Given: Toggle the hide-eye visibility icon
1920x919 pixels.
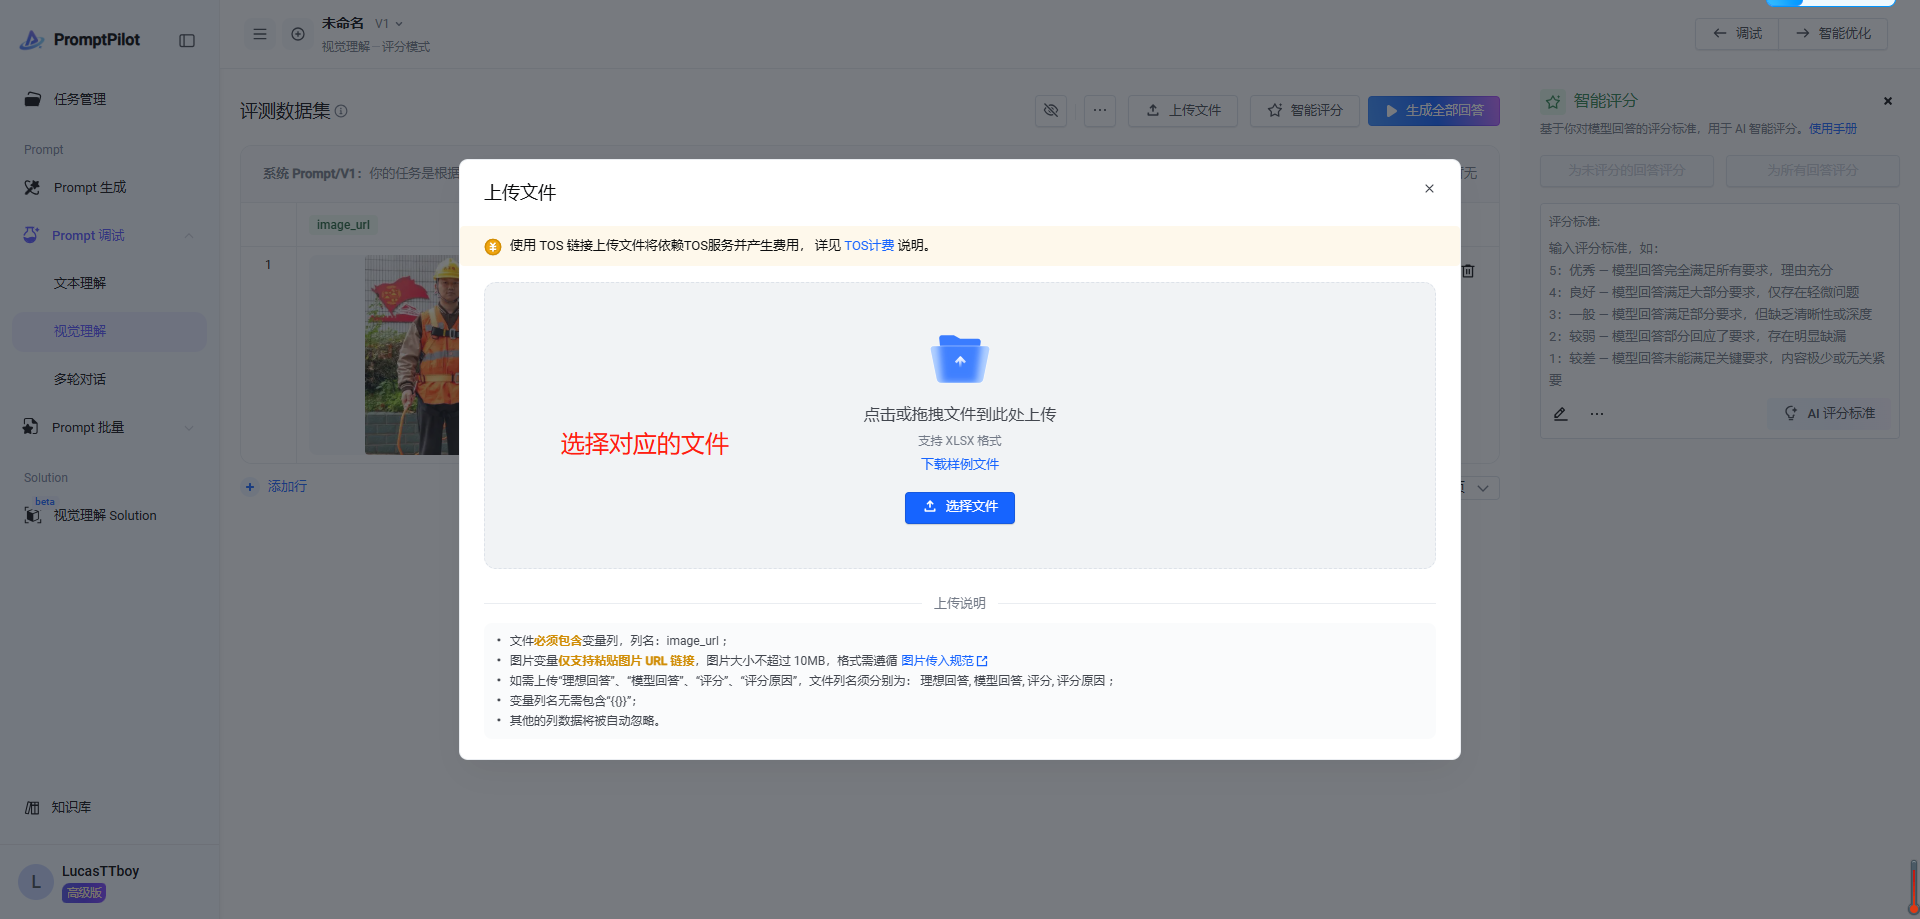Looking at the screenshot, I should (1051, 110).
